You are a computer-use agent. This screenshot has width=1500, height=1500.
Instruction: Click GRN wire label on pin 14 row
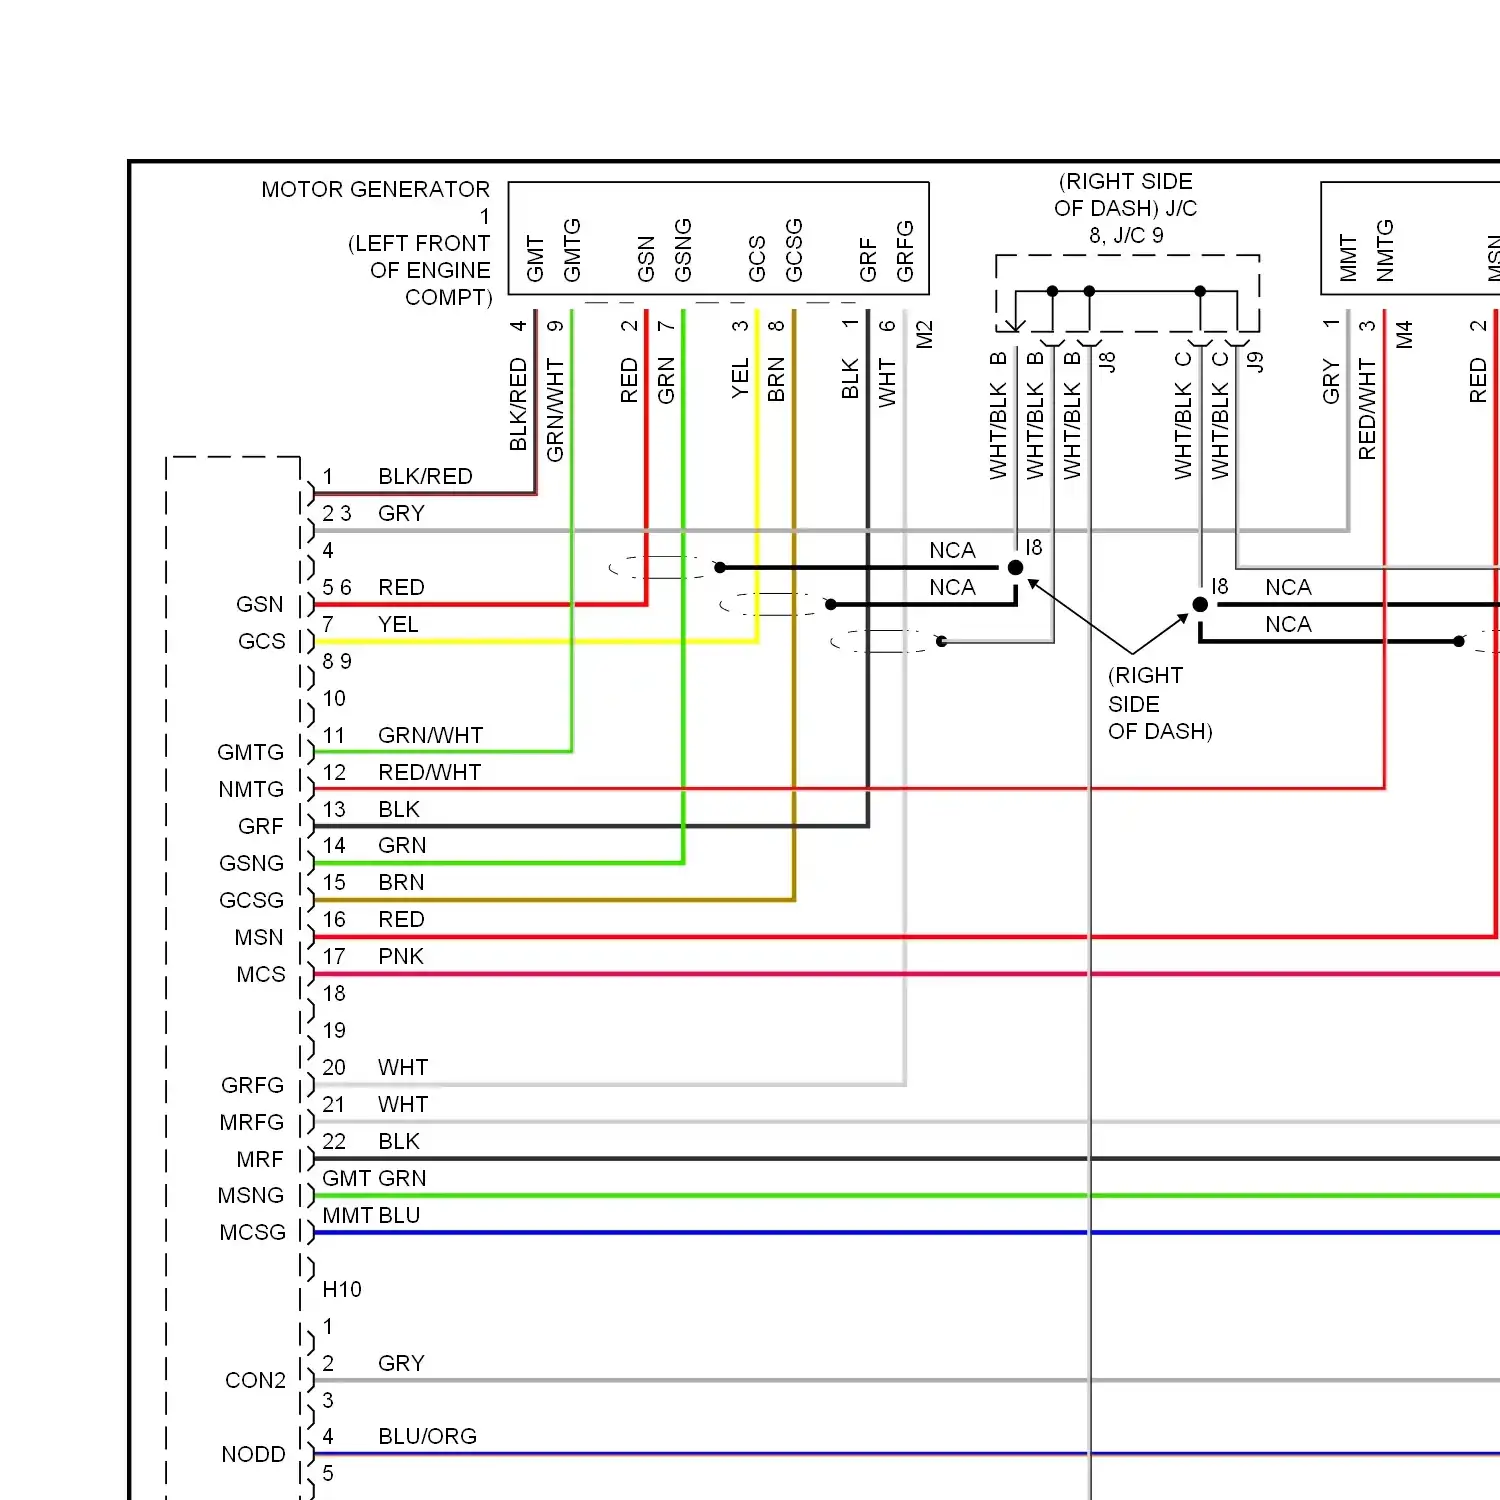tap(402, 845)
